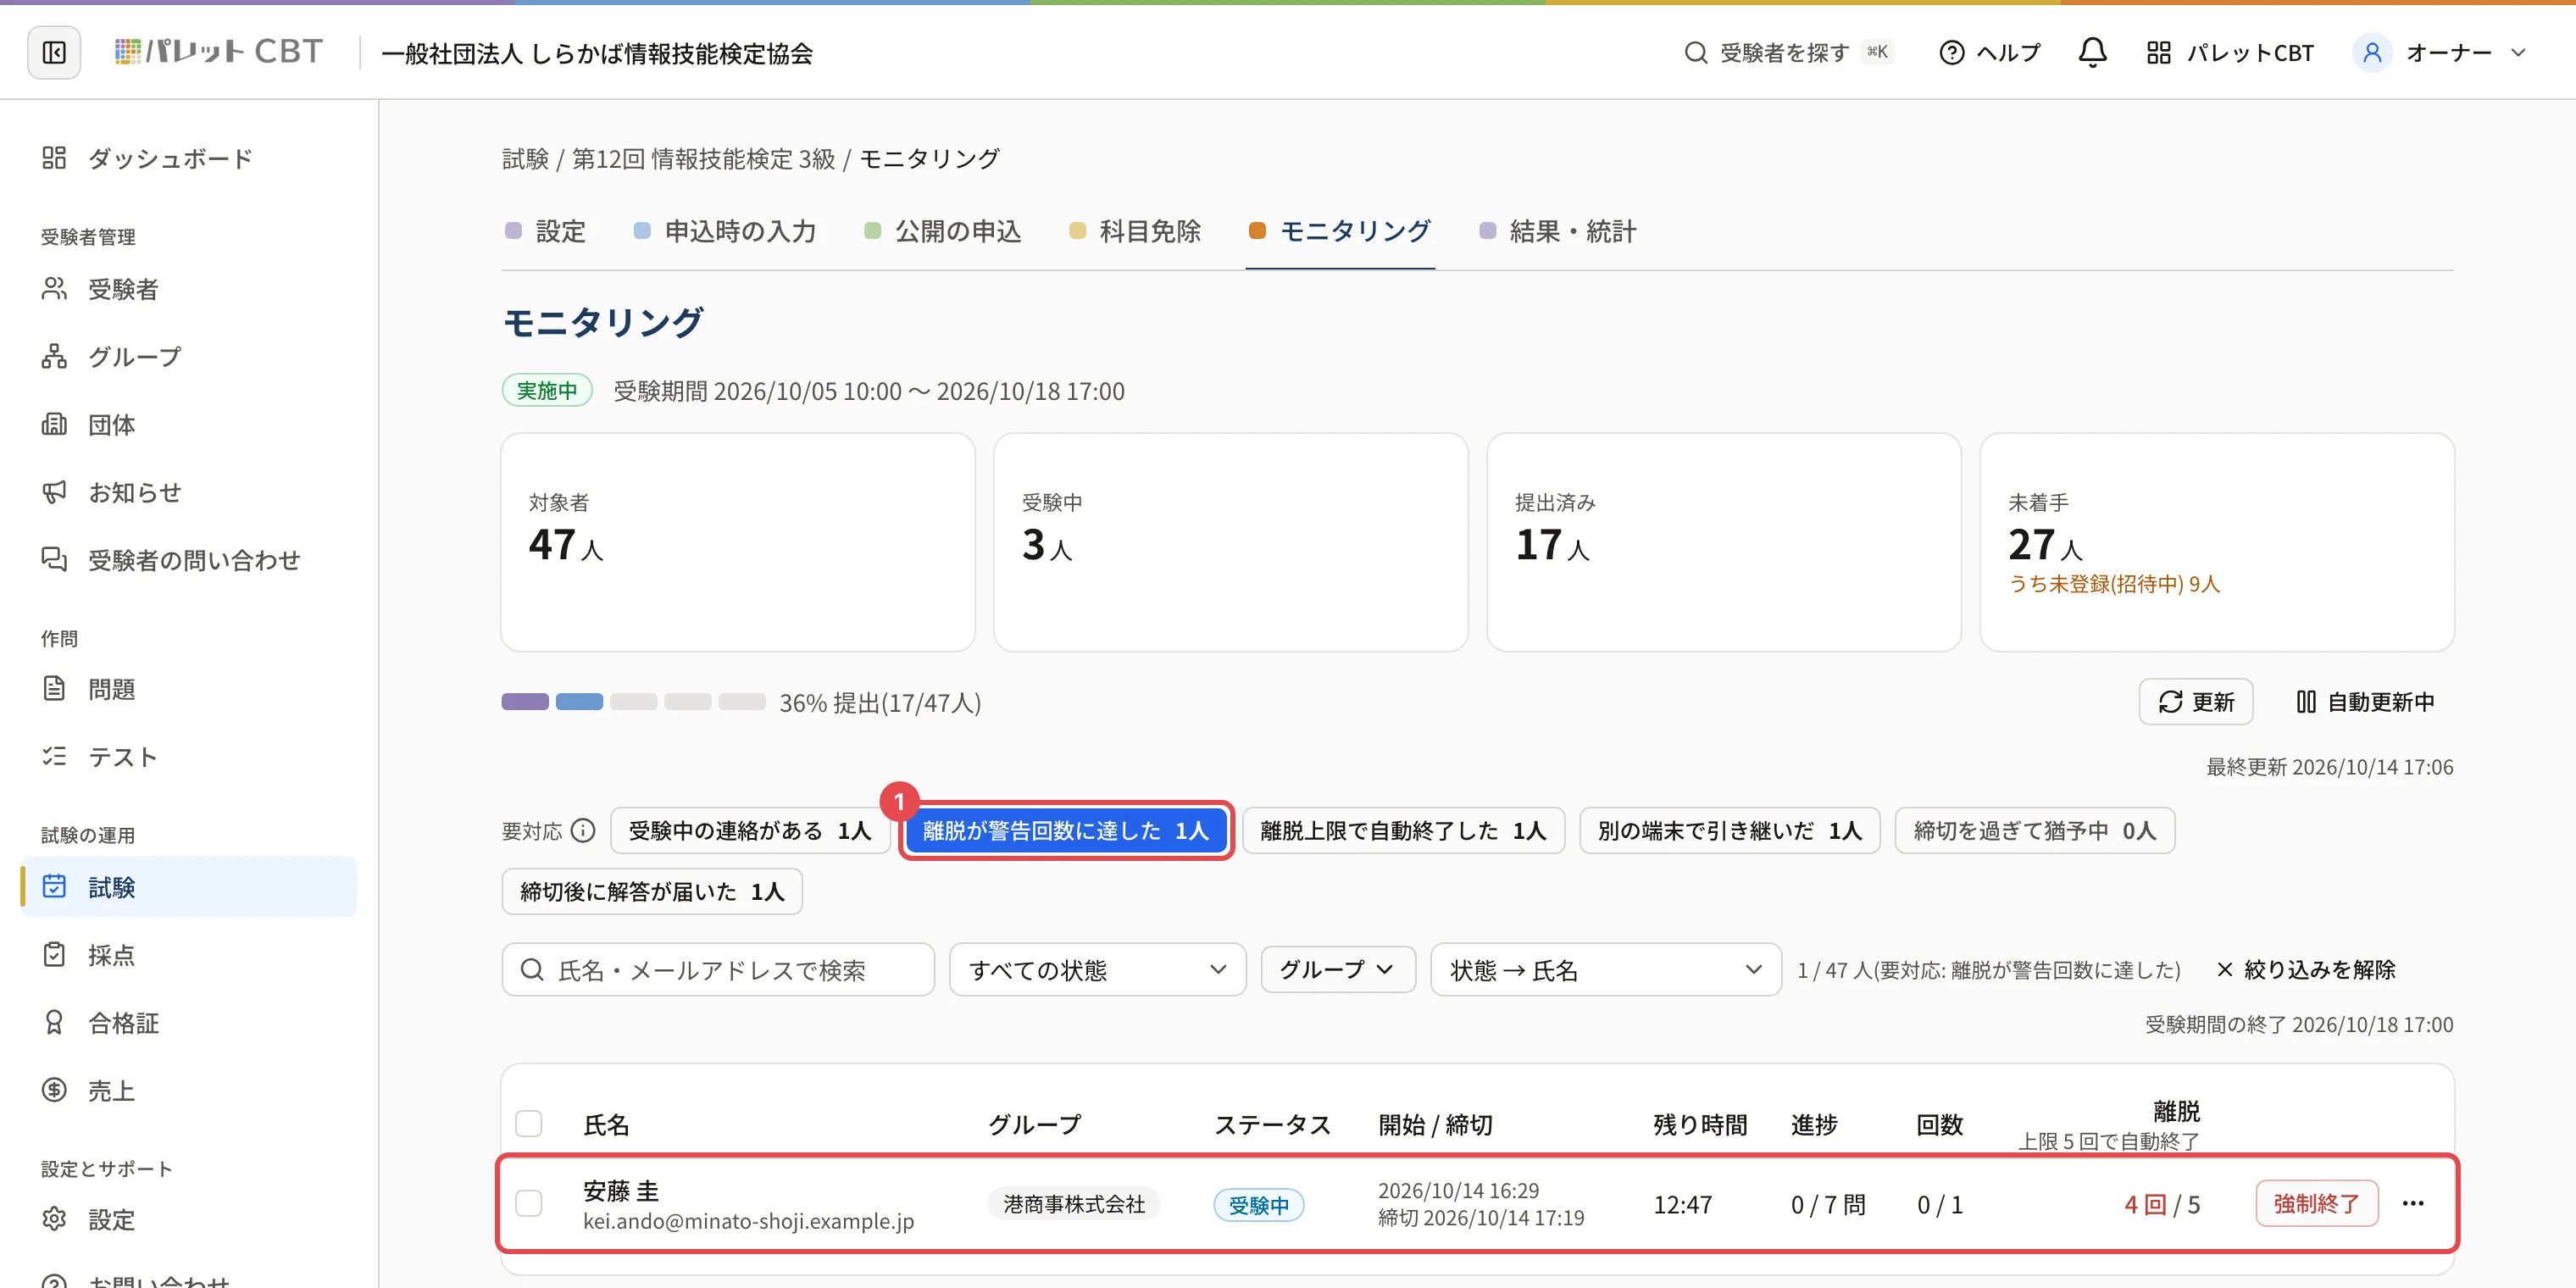Toggle the 離脱上限で自動終了した filter chip

(1403, 830)
